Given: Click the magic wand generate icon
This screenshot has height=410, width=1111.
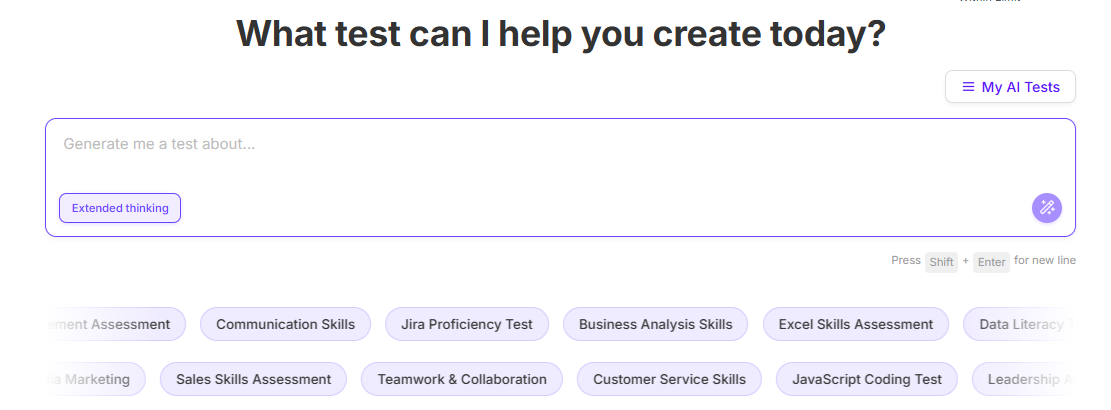Looking at the screenshot, I should point(1046,208).
